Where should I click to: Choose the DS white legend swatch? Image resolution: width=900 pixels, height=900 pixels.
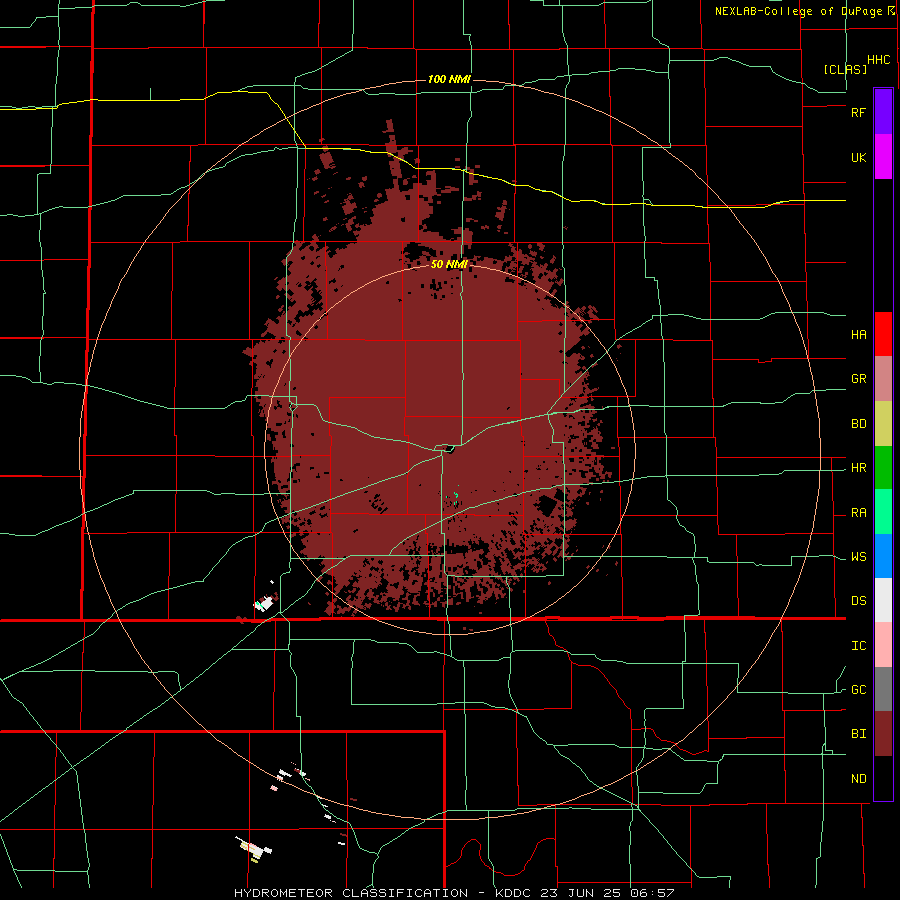pos(883,600)
